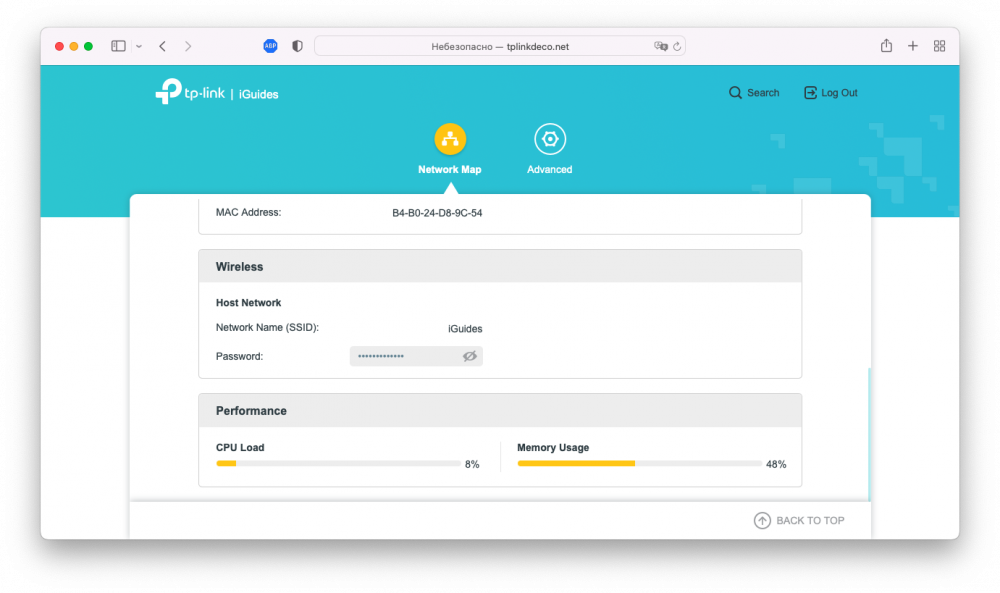Click the tp-link logo
This screenshot has height=593, width=1000.
pos(190,92)
